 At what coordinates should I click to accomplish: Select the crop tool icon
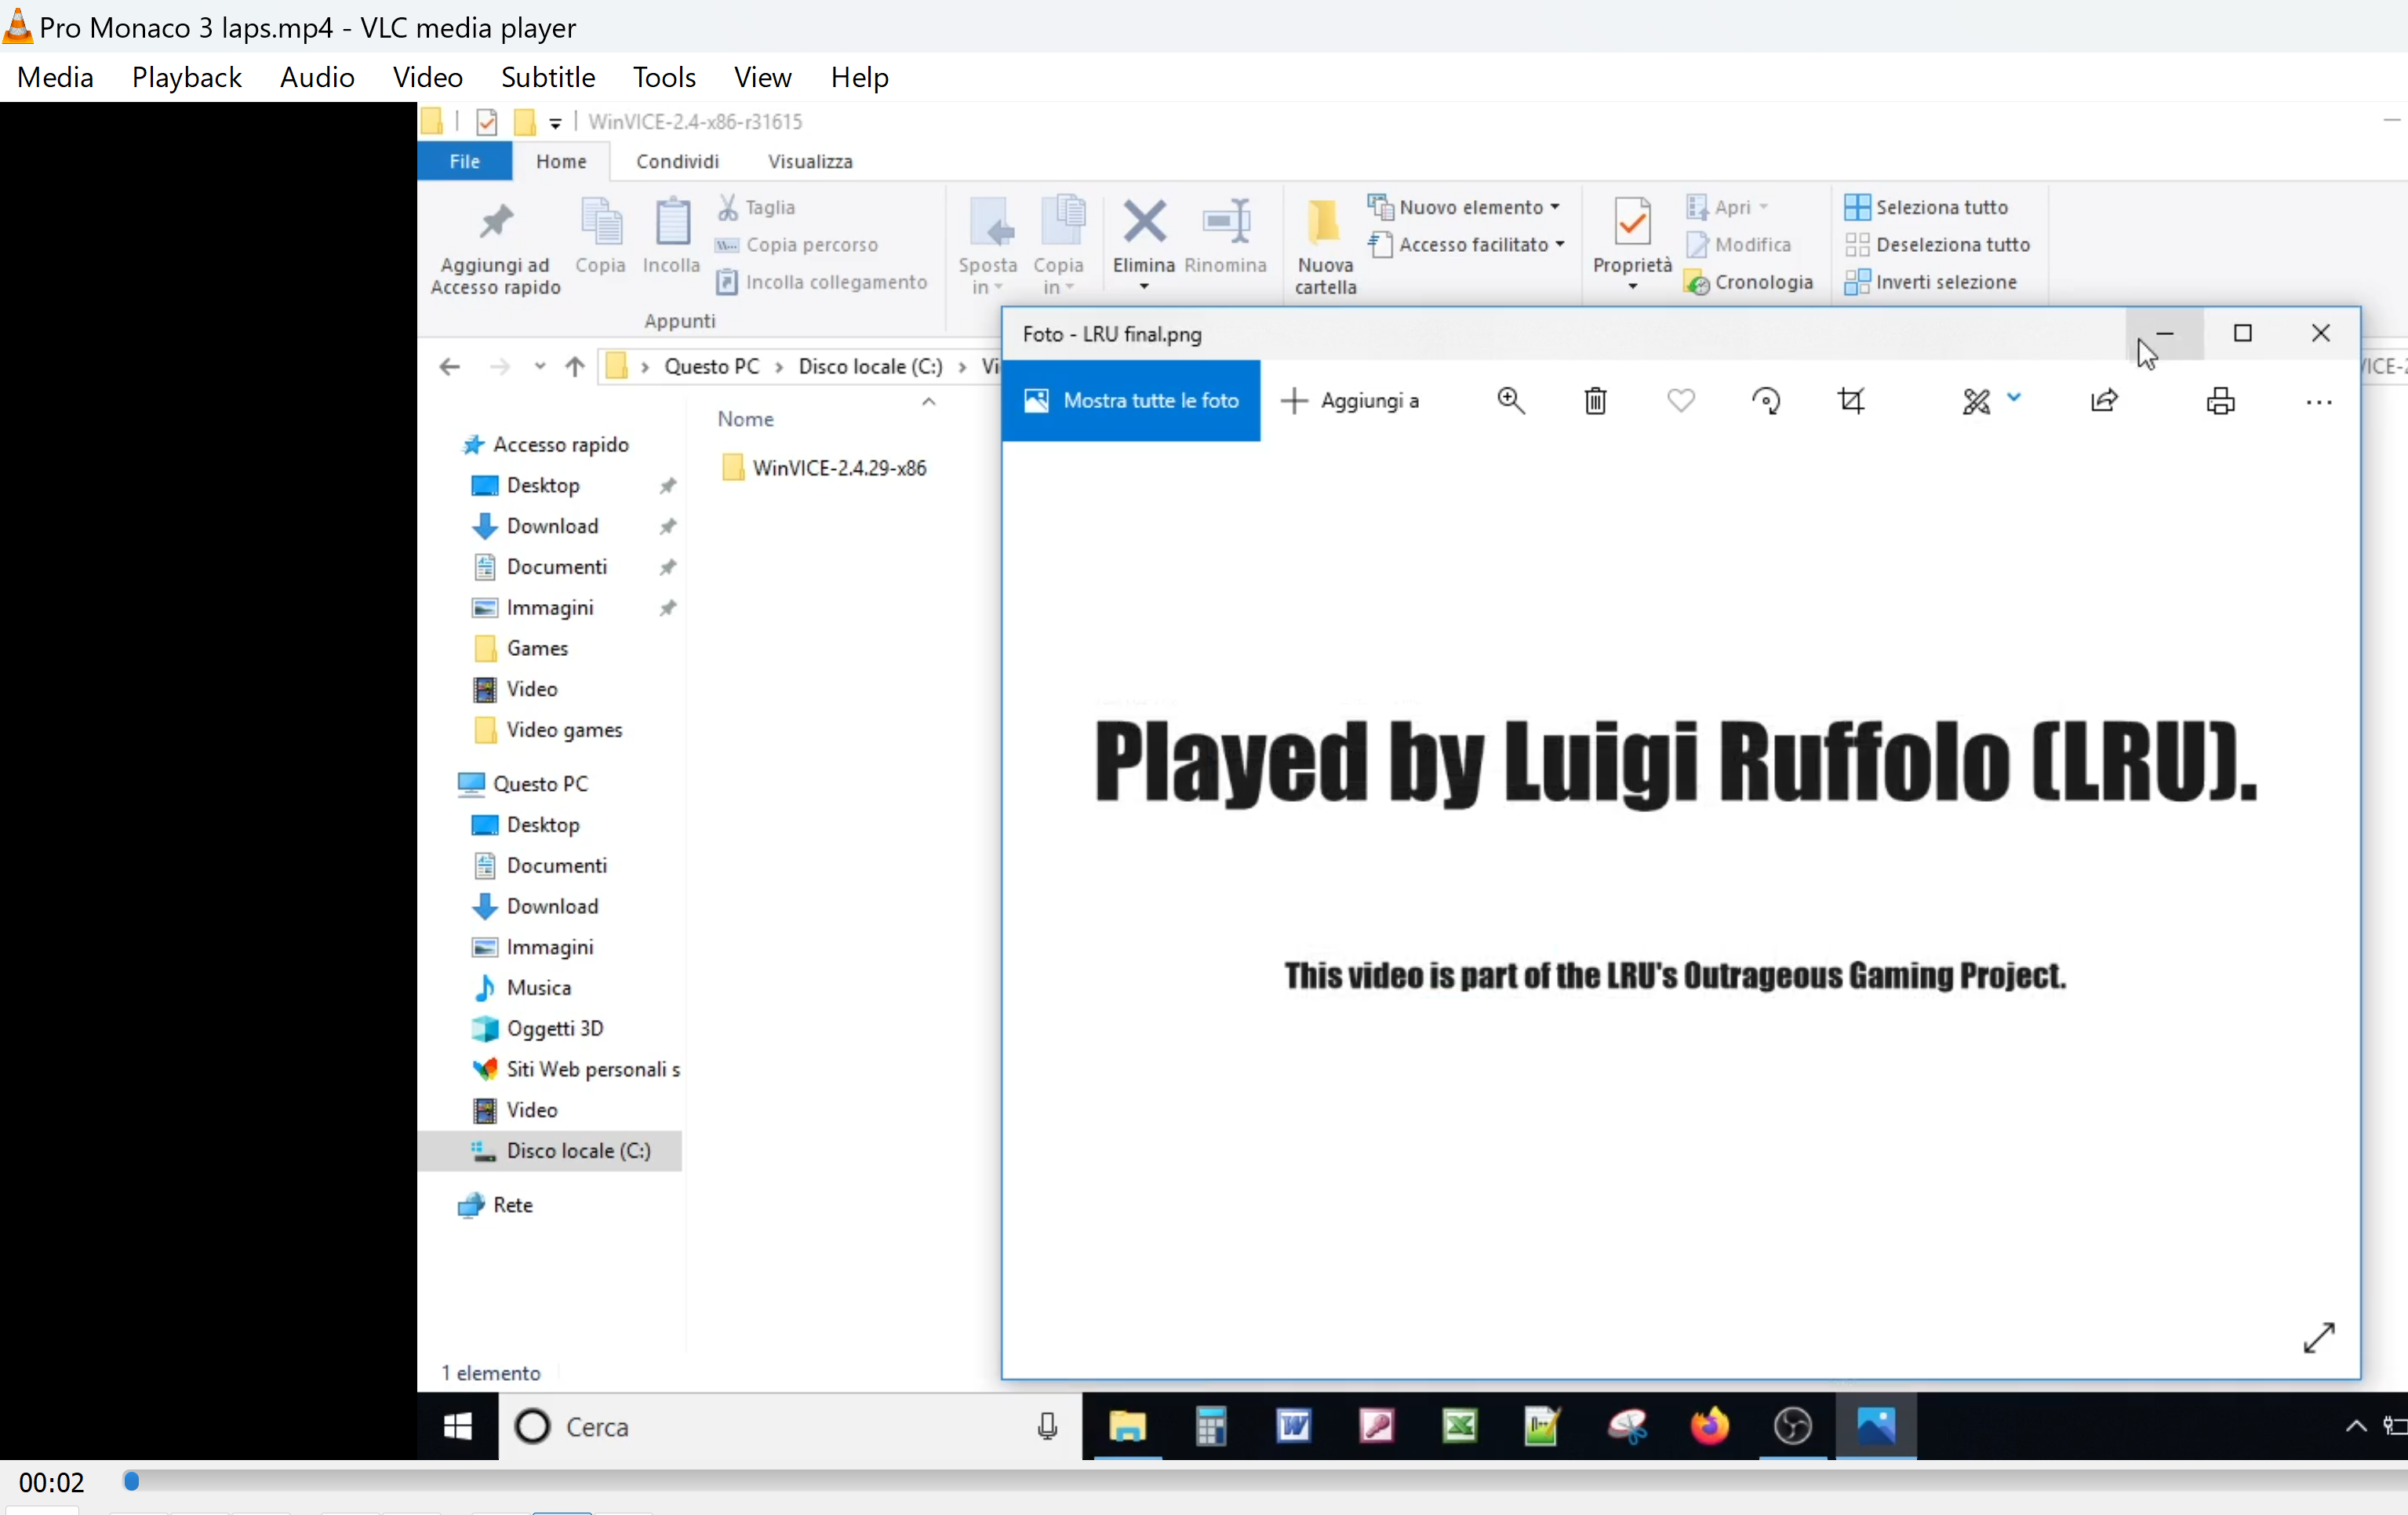pyautogui.click(x=1852, y=401)
